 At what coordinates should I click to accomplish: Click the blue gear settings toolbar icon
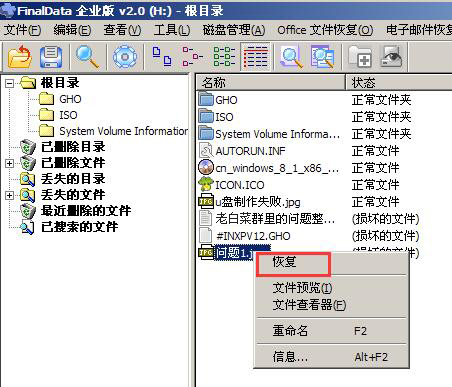pos(125,57)
